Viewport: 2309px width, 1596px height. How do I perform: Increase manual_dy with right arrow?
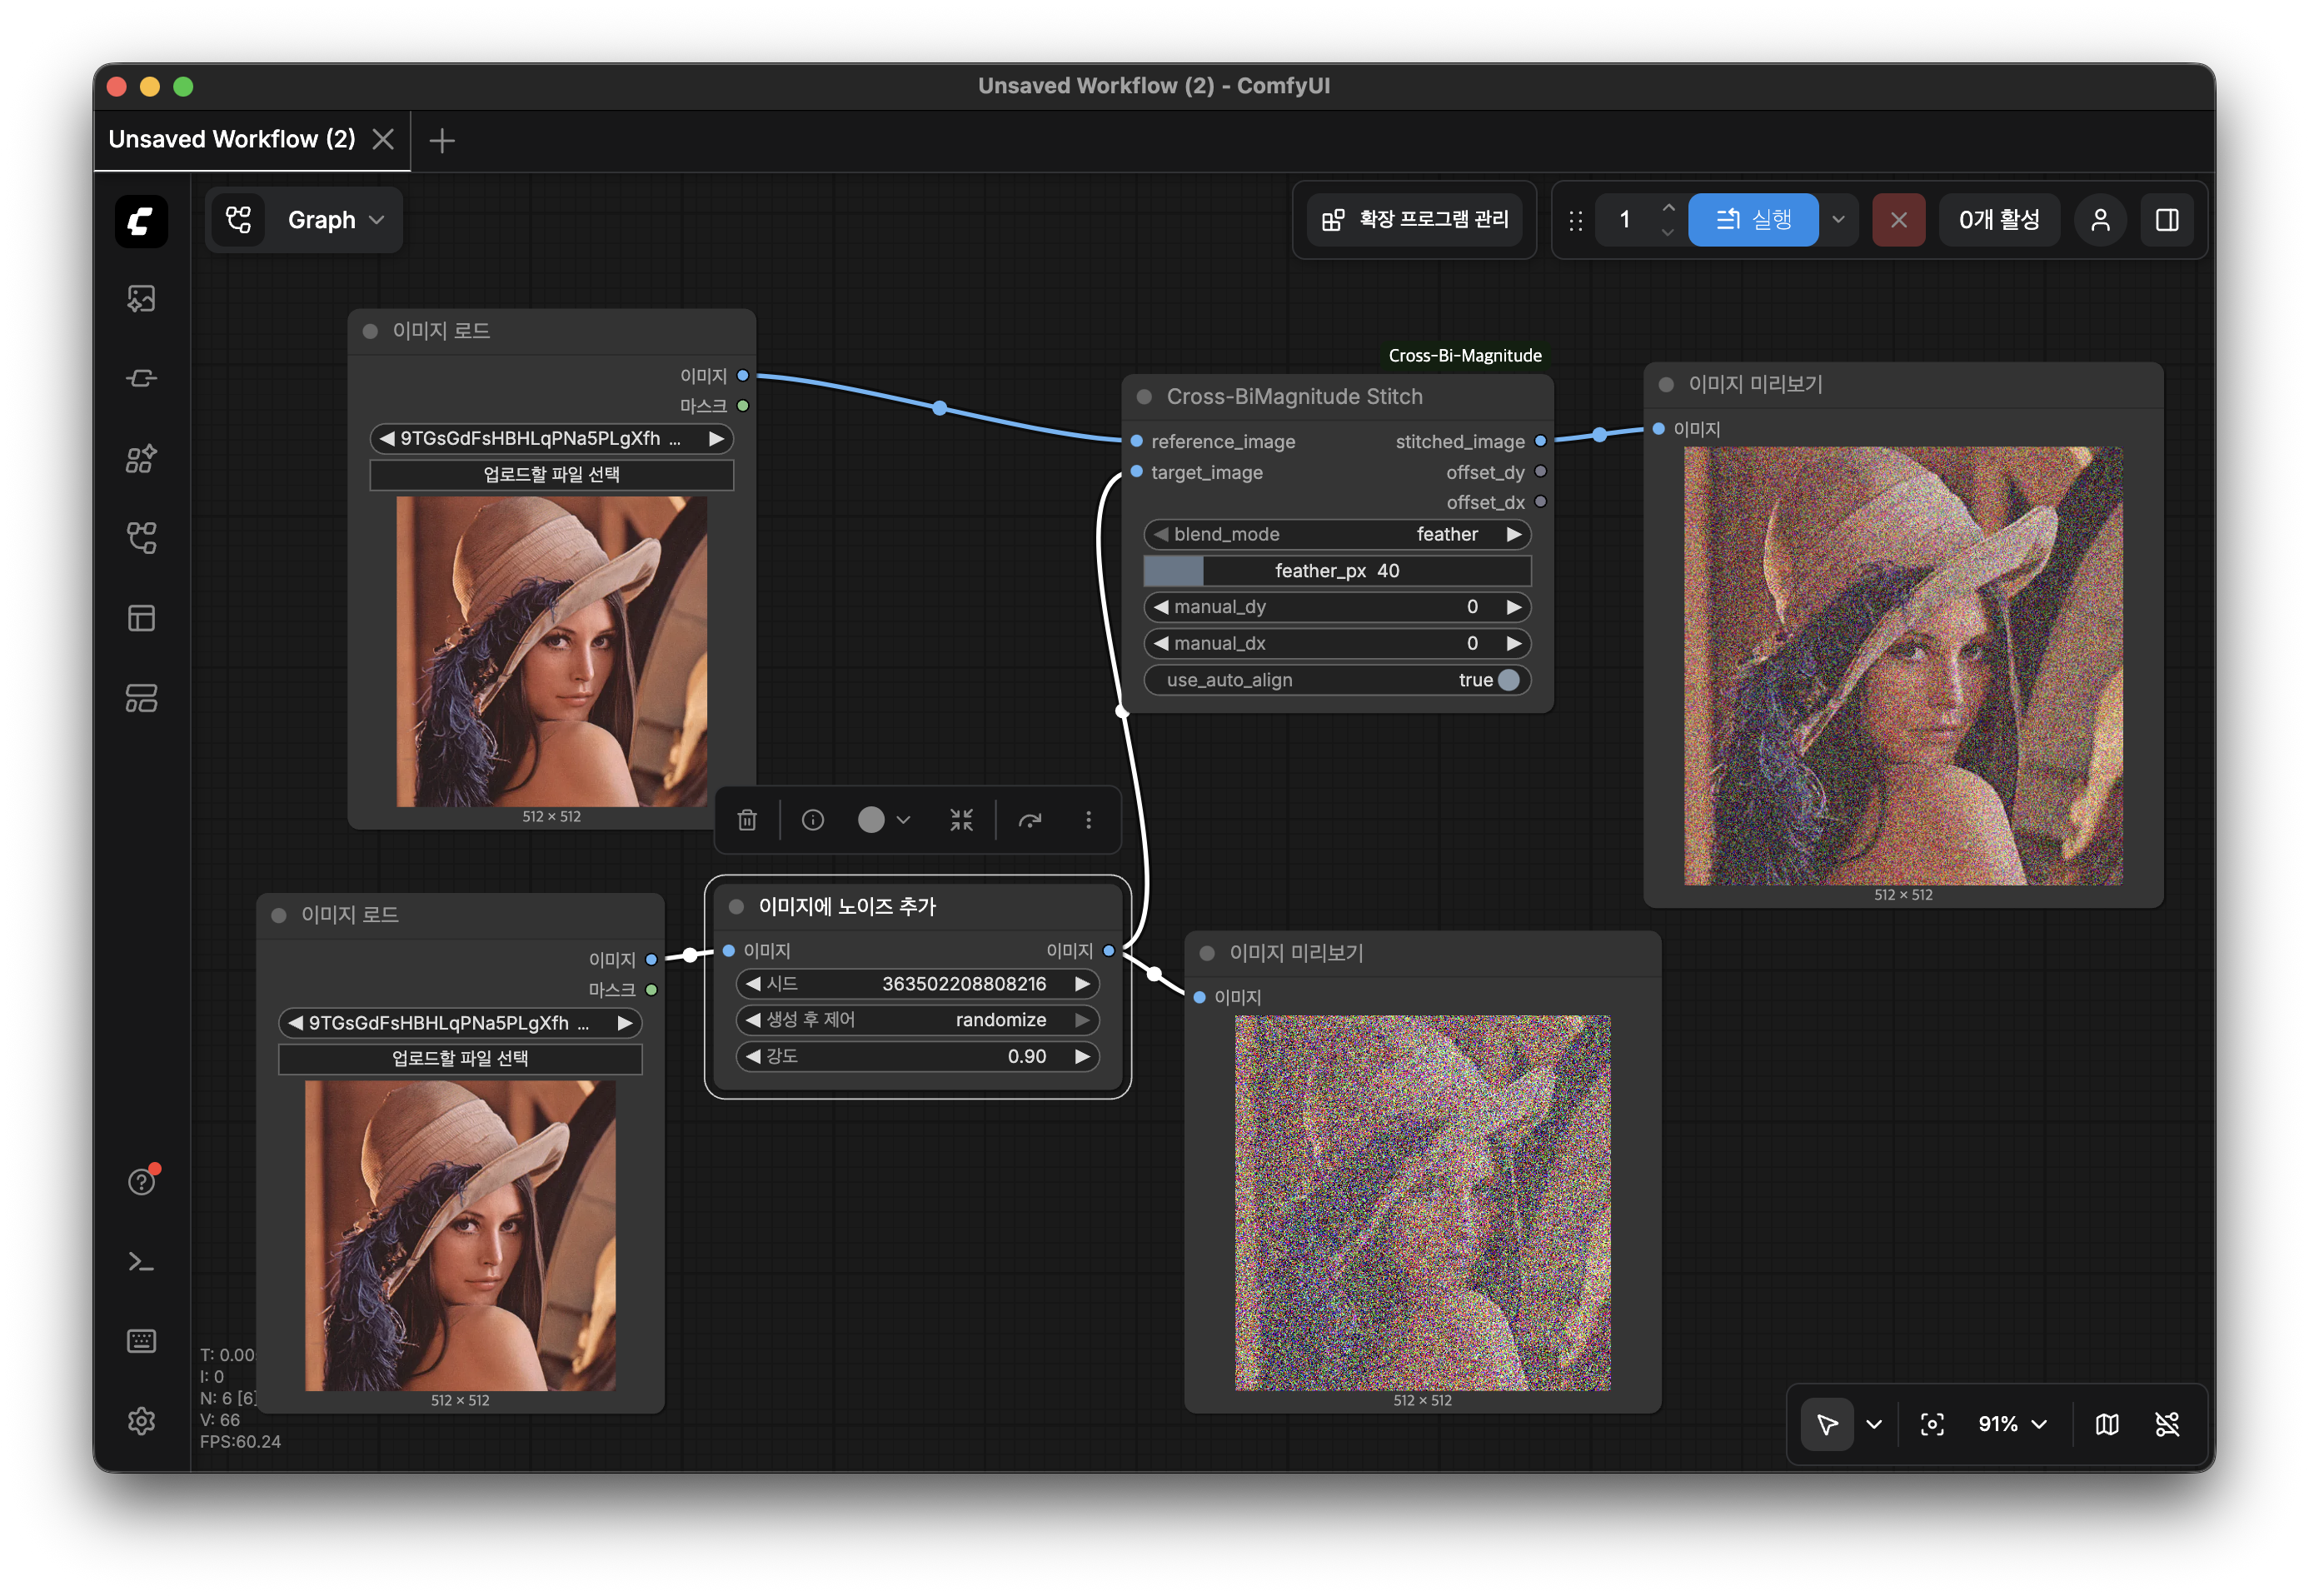click(1514, 607)
